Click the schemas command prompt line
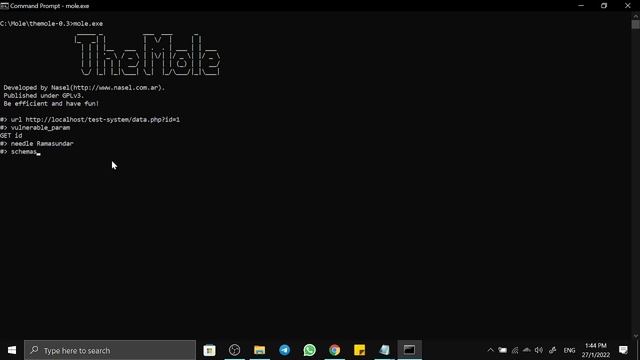 click(x=19, y=152)
